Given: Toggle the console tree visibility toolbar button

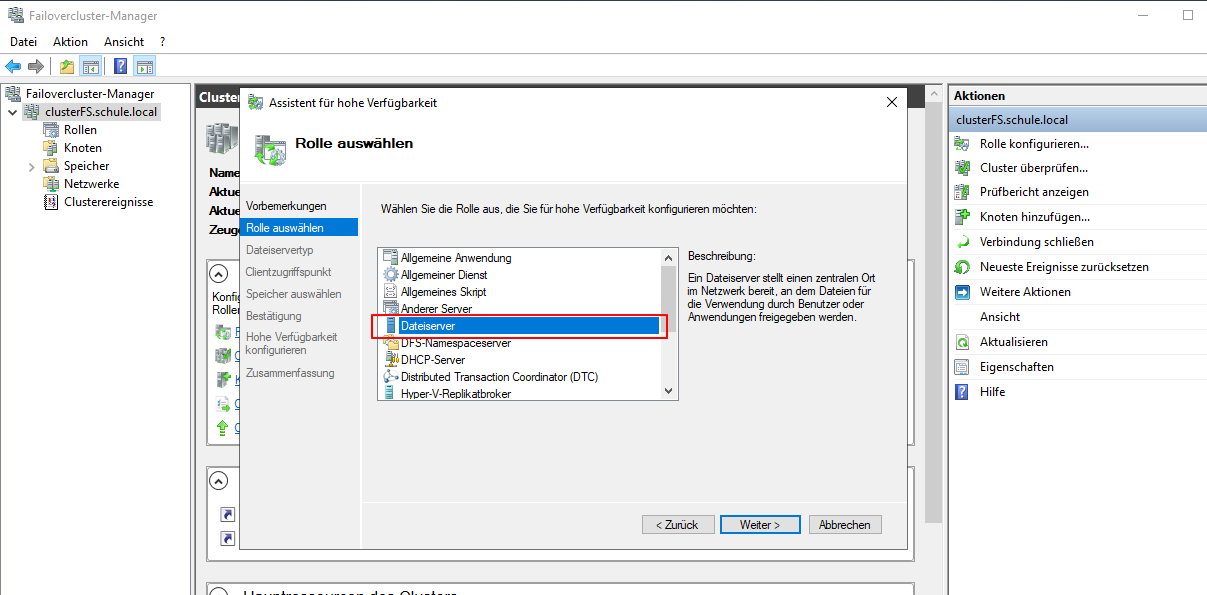Looking at the screenshot, I should (x=89, y=66).
